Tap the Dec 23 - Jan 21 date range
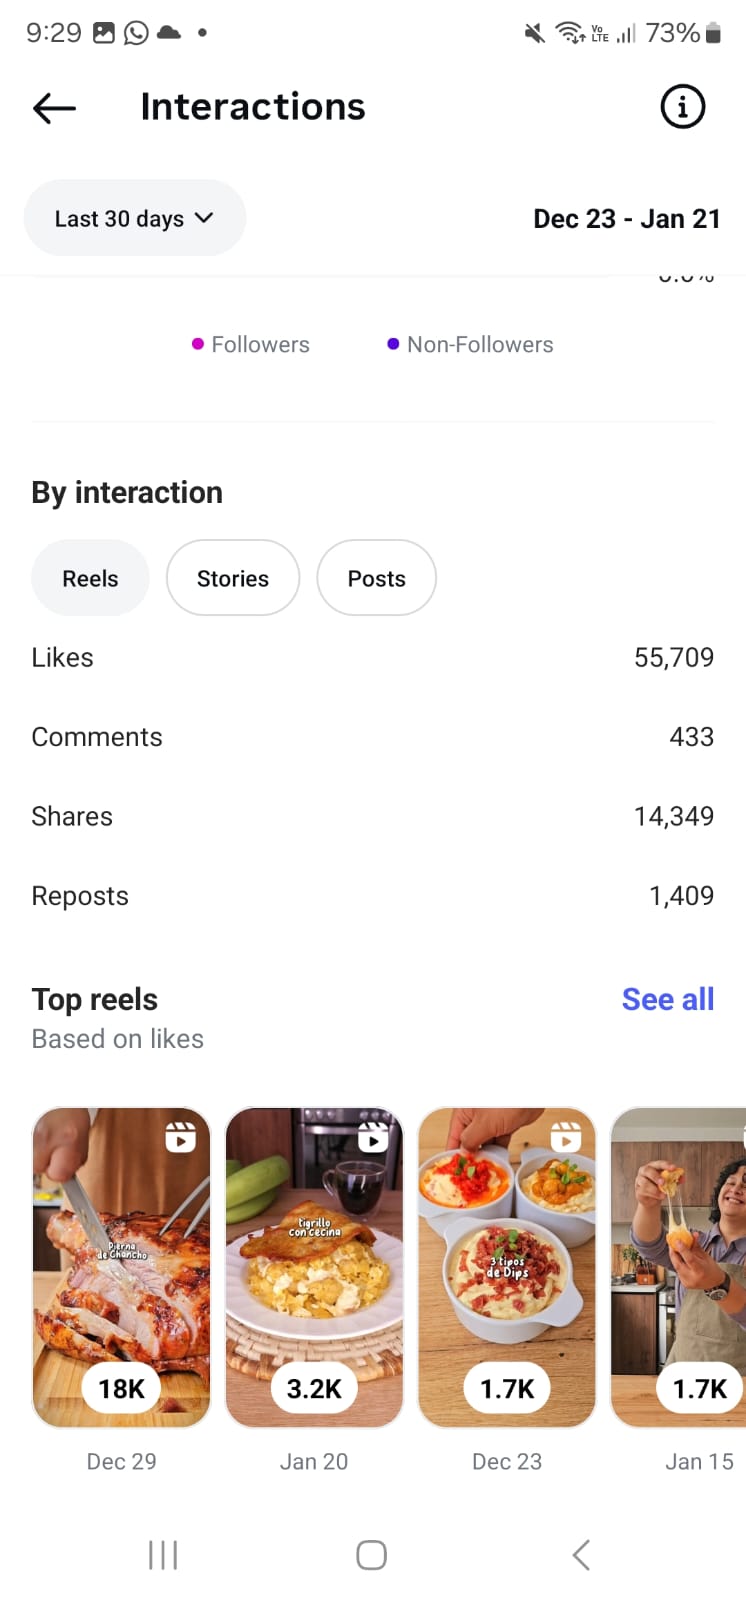Screen dimensions: 746x1600 tap(626, 219)
